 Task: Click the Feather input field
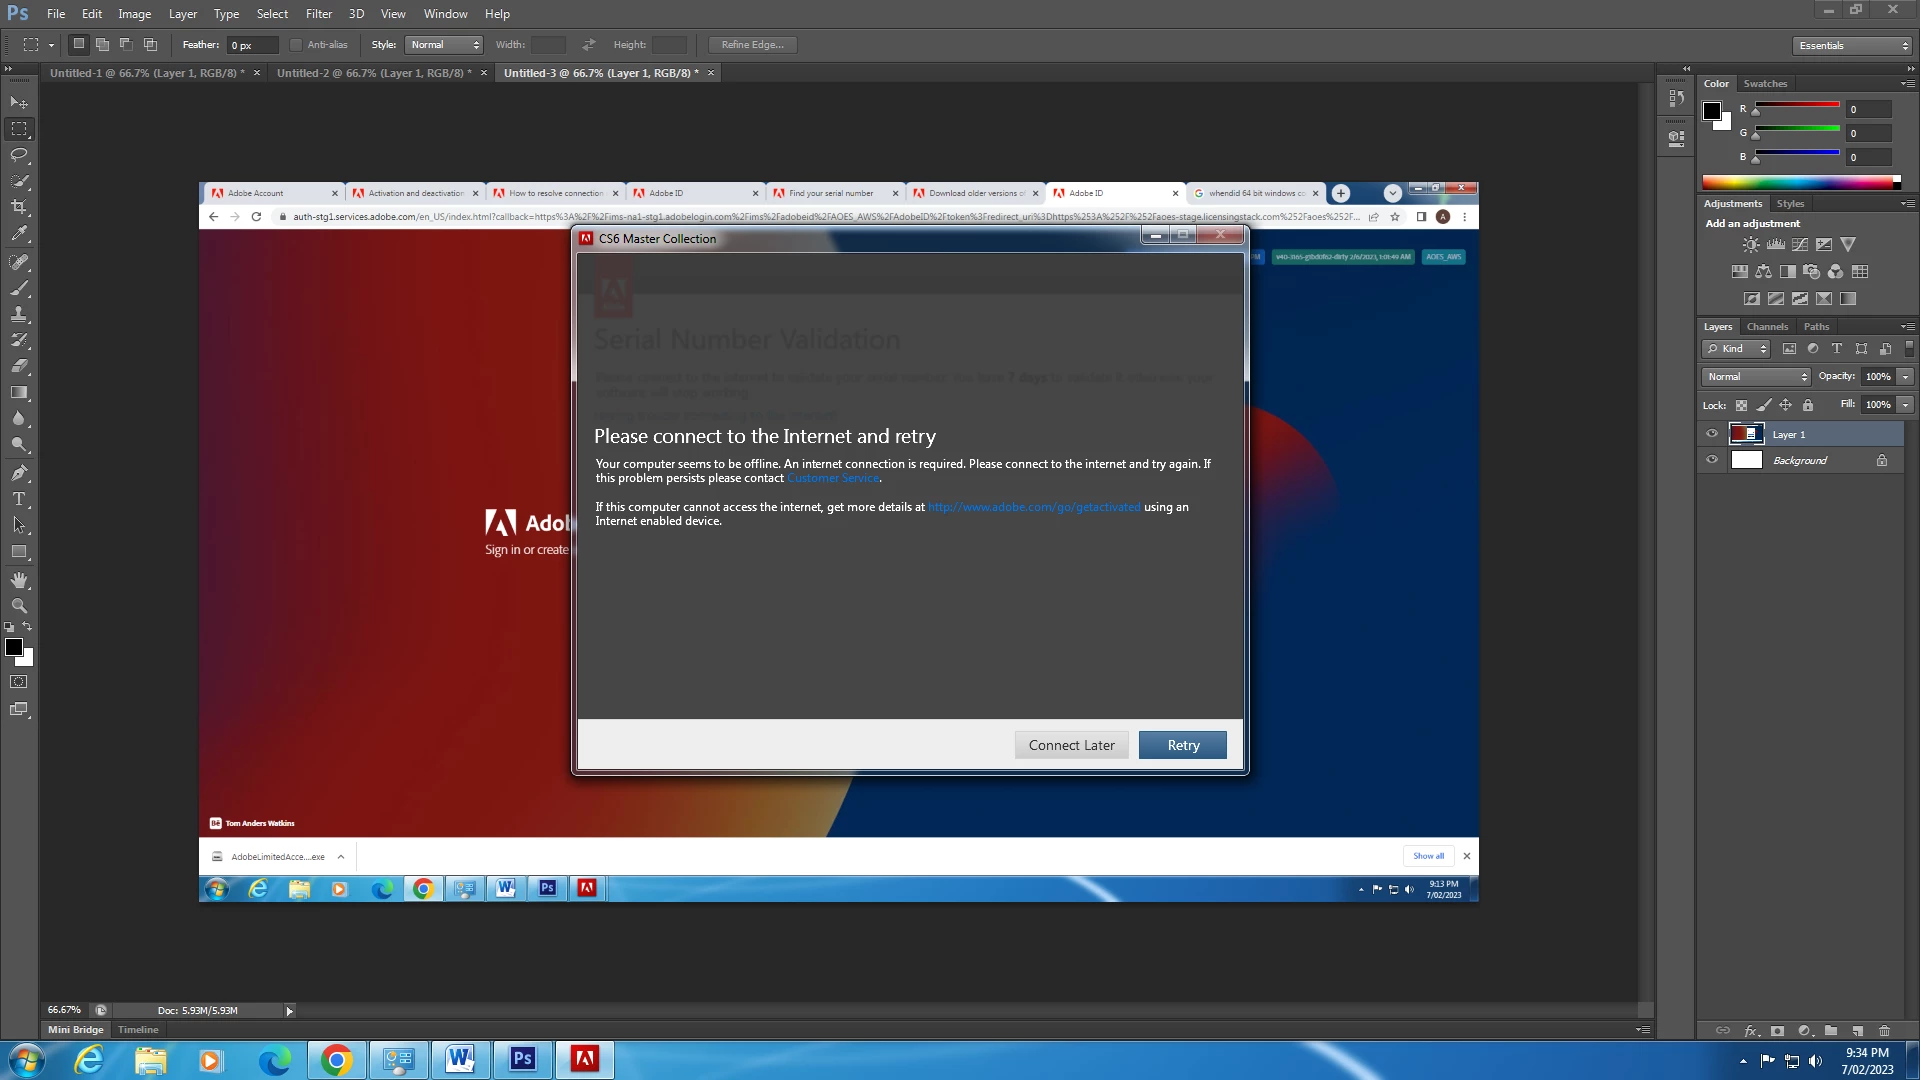pyautogui.click(x=252, y=45)
